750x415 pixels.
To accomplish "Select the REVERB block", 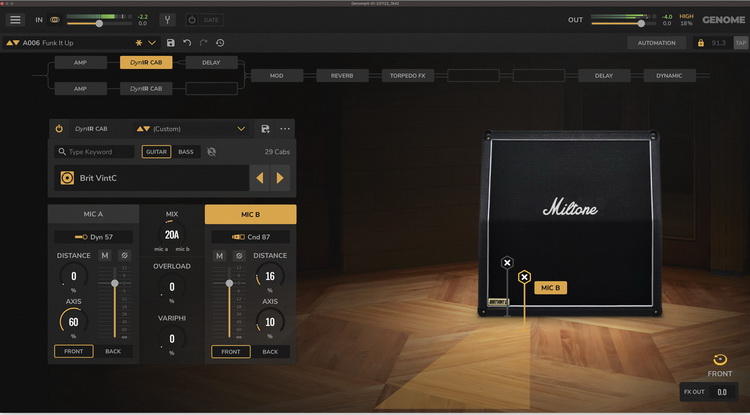I will click(x=342, y=76).
